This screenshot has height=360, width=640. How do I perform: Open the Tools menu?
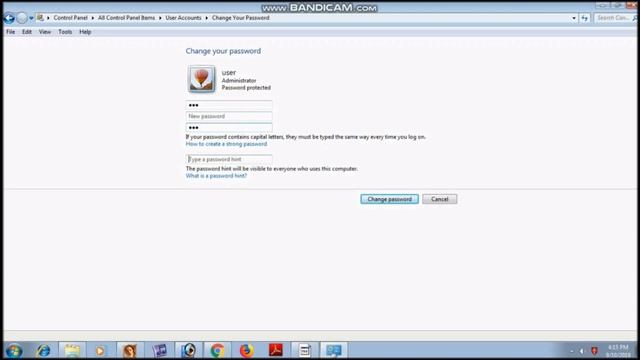point(65,32)
